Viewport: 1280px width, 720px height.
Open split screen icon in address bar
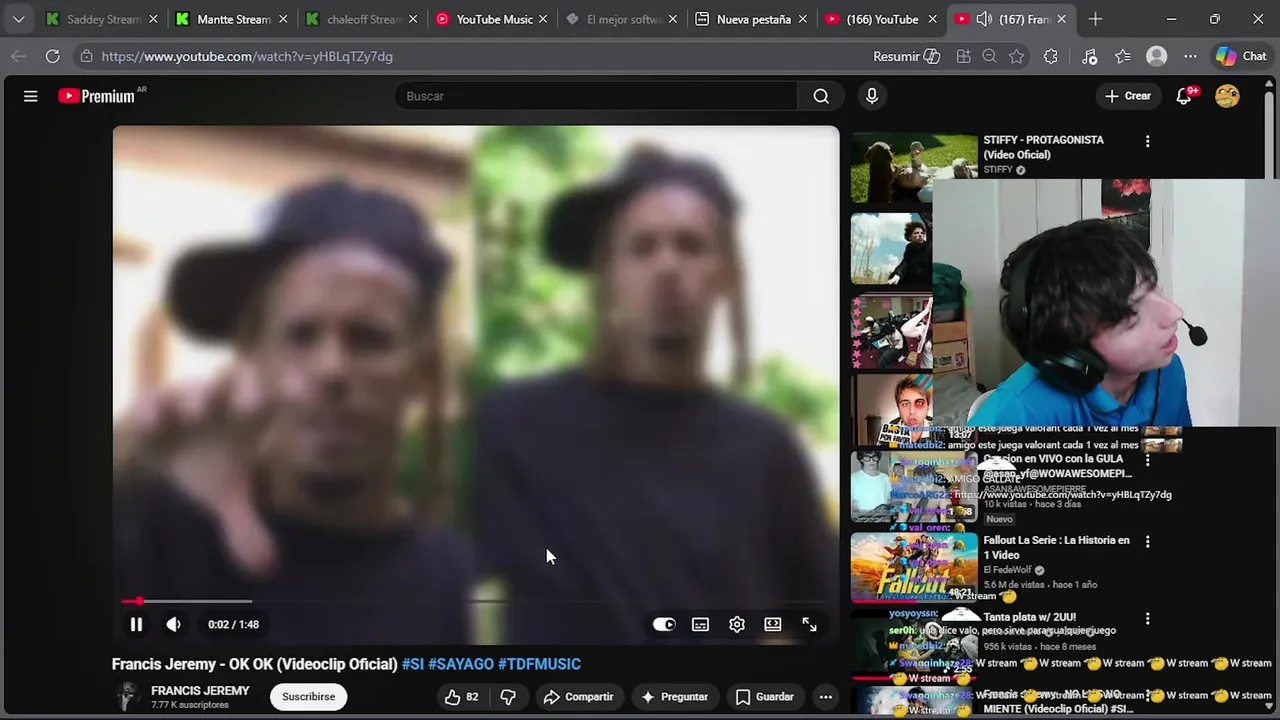click(963, 57)
